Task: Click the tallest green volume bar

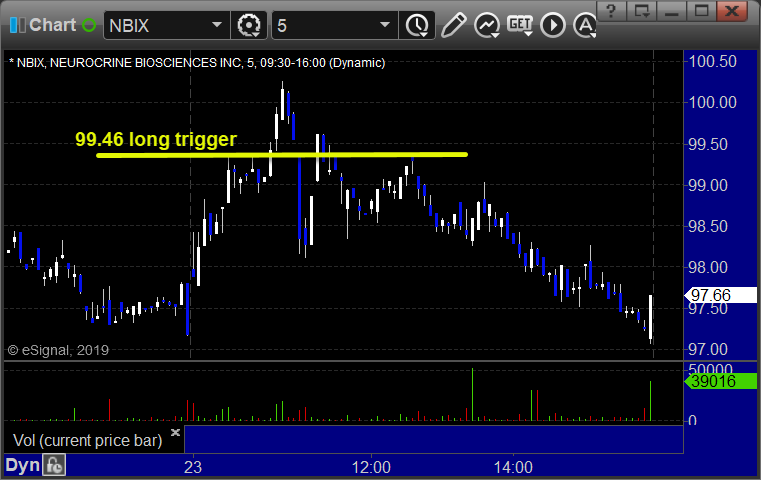Action: click(x=472, y=394)
